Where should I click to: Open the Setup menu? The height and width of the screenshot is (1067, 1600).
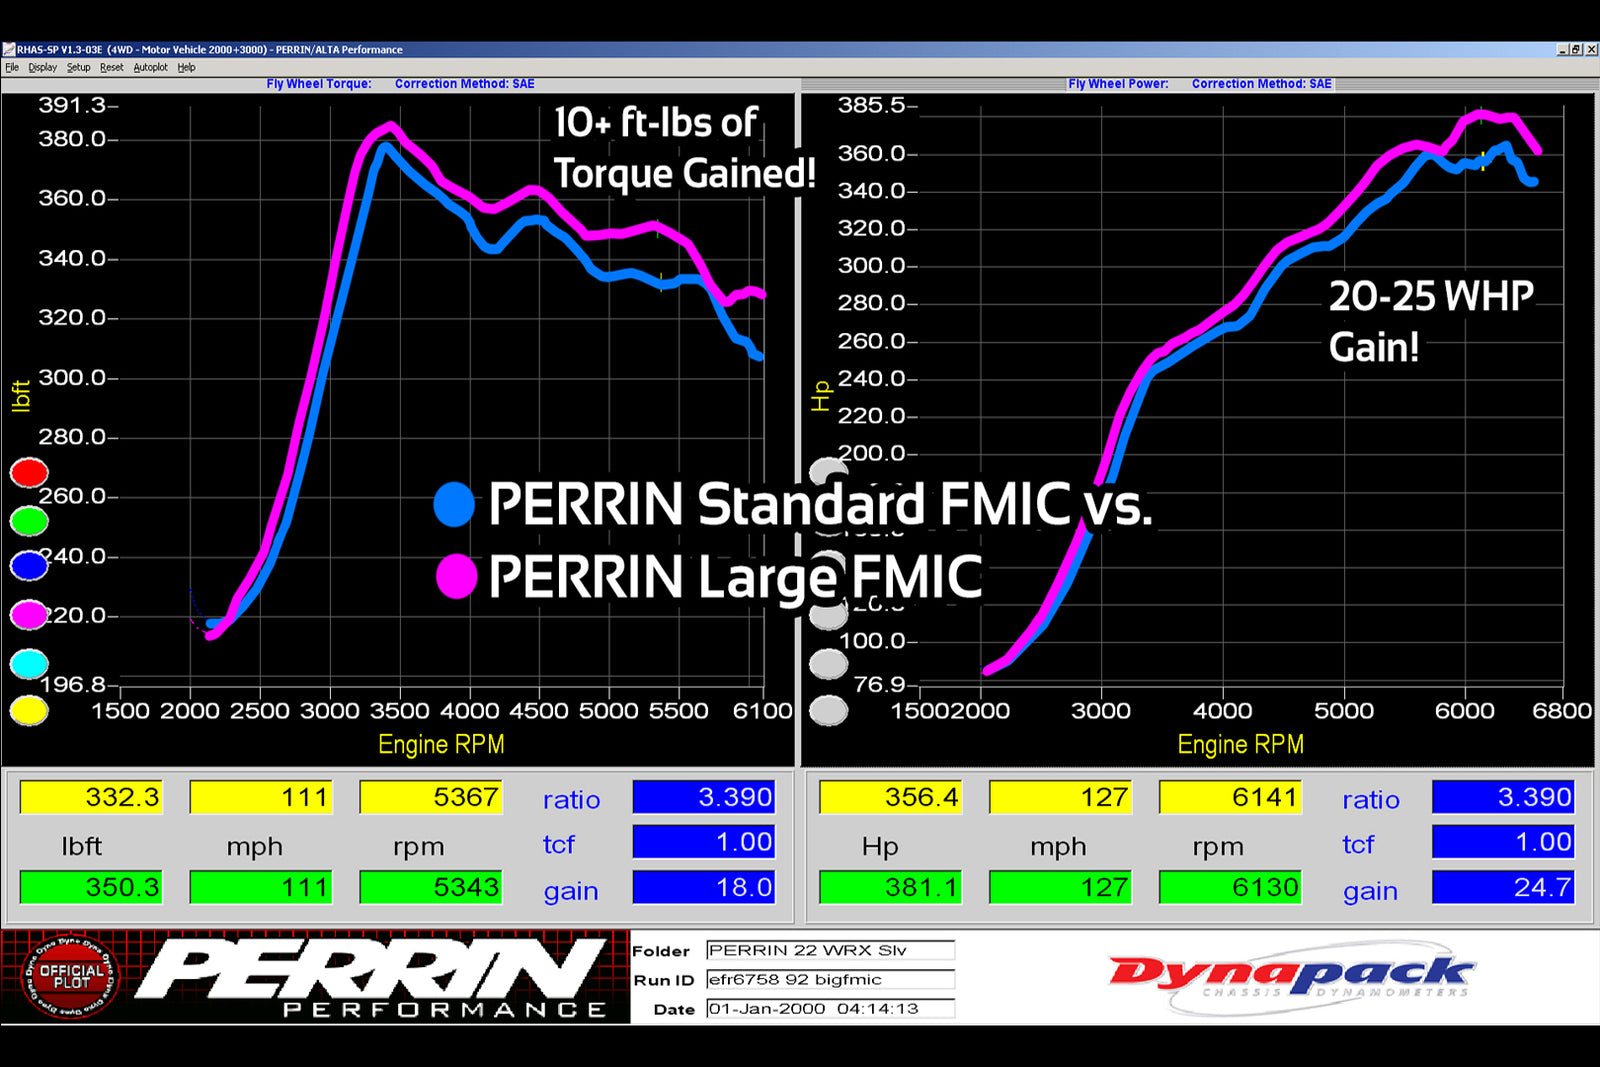coord(78,68)
